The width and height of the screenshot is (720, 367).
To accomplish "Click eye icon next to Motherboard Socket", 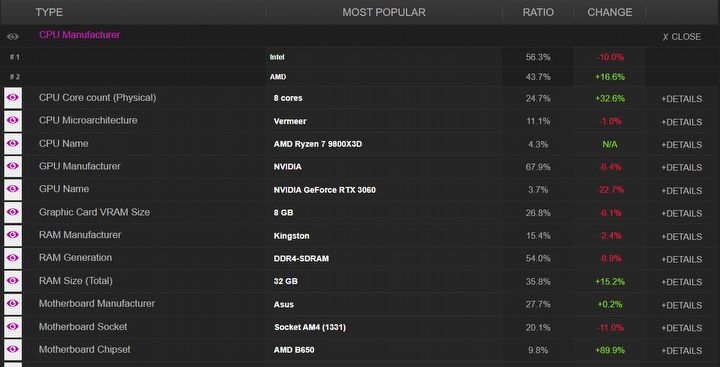I will coord(13,327).
